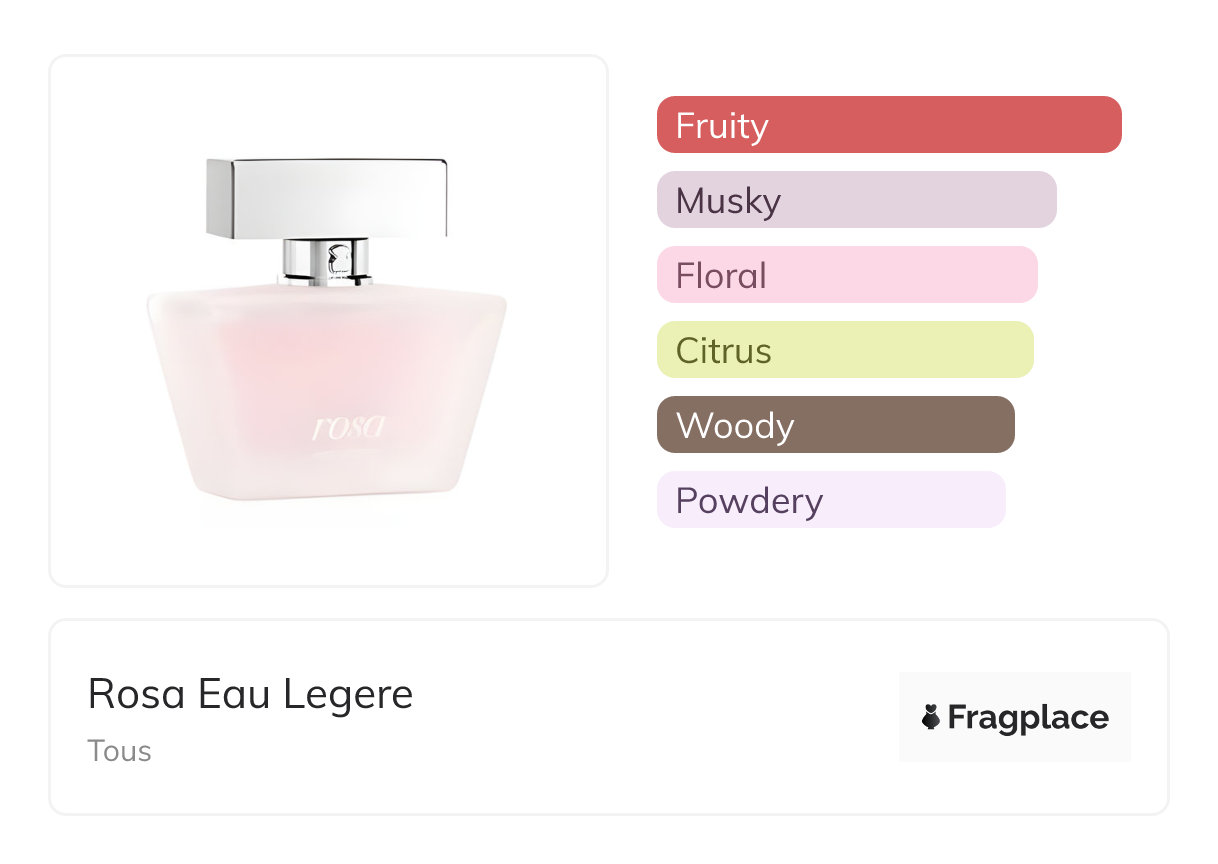Click the 'rosa' inscription on the bottle
Image resolution: width=1218 pixels, height=864 pixels.
click(x=349, y=428)
